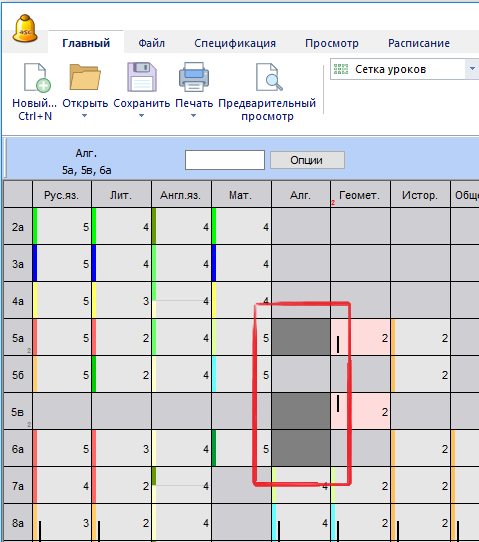Open the Расписание tab
The height and width of the screenshot is (542, 479).
pos(419,43)
